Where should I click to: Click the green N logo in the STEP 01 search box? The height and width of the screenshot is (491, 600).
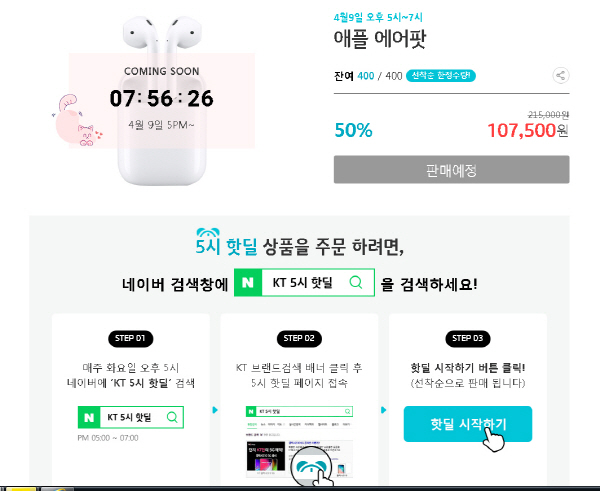pos(90,416)
